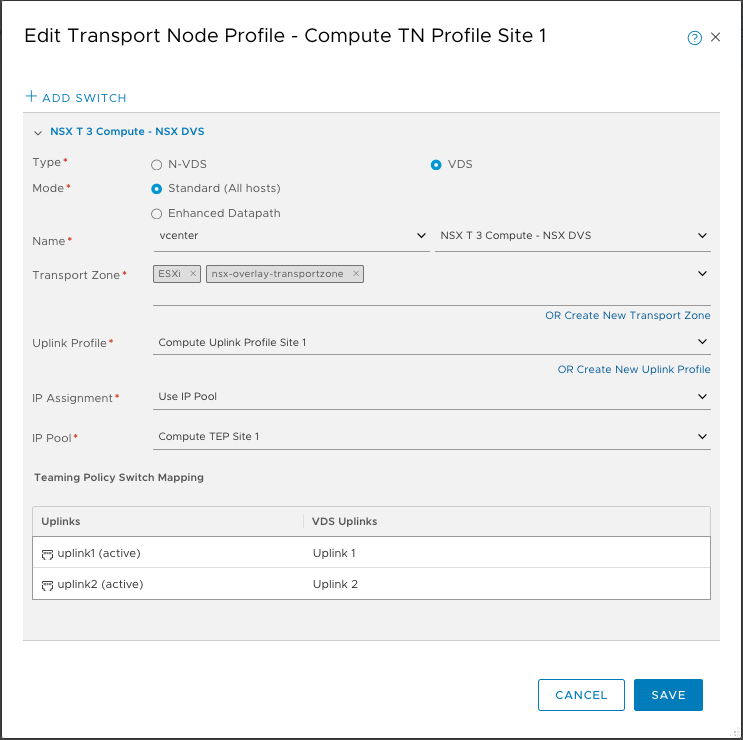Choose Standard (All hosts) mode
743x740 pixels.
coord(156,189)
